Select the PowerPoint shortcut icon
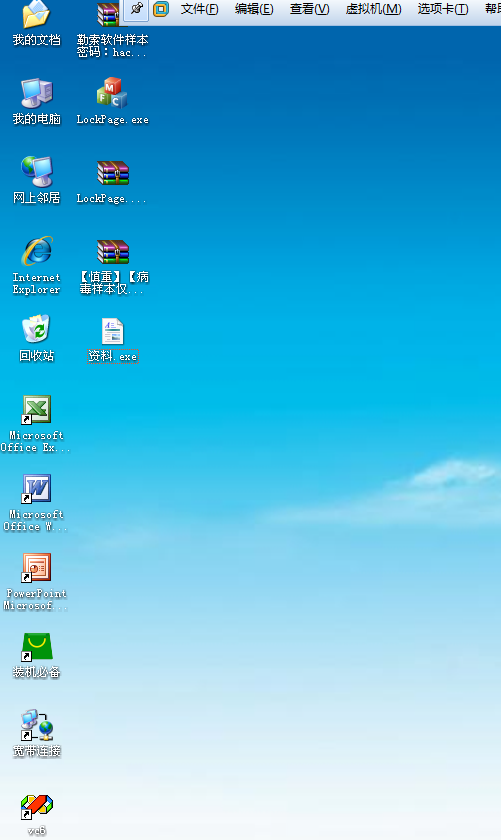The image size is (501, 840). tap(36, 567)
